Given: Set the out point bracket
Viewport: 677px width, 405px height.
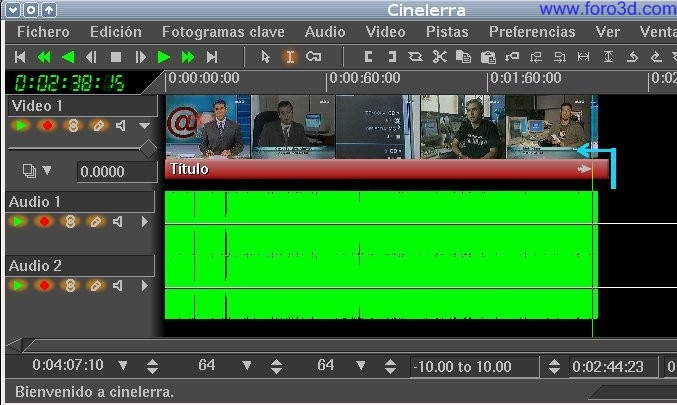Looking at the screenshot, I should click(392, 57).
